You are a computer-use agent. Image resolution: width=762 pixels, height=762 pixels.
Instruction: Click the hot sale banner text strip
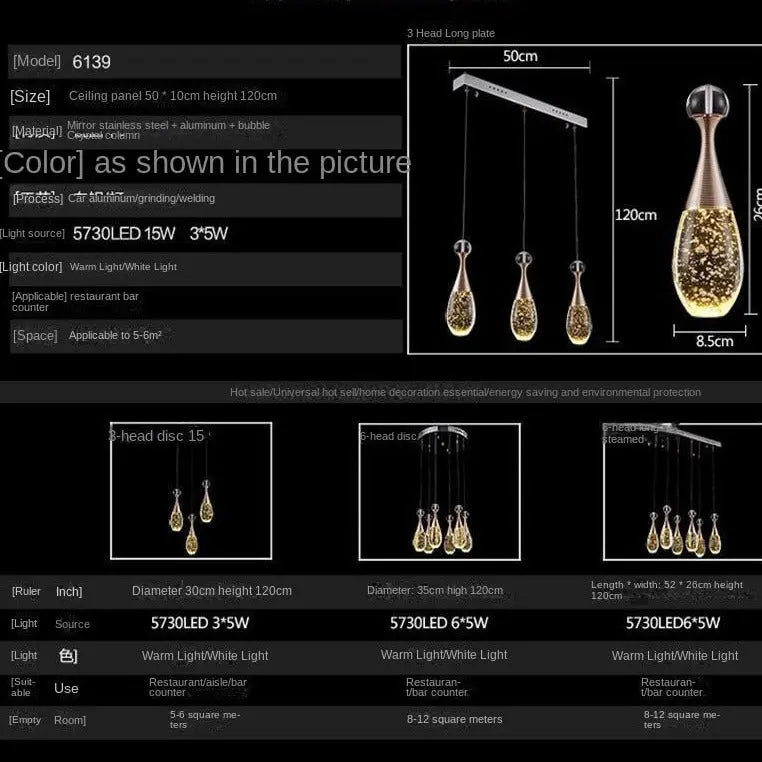[465, 392]
